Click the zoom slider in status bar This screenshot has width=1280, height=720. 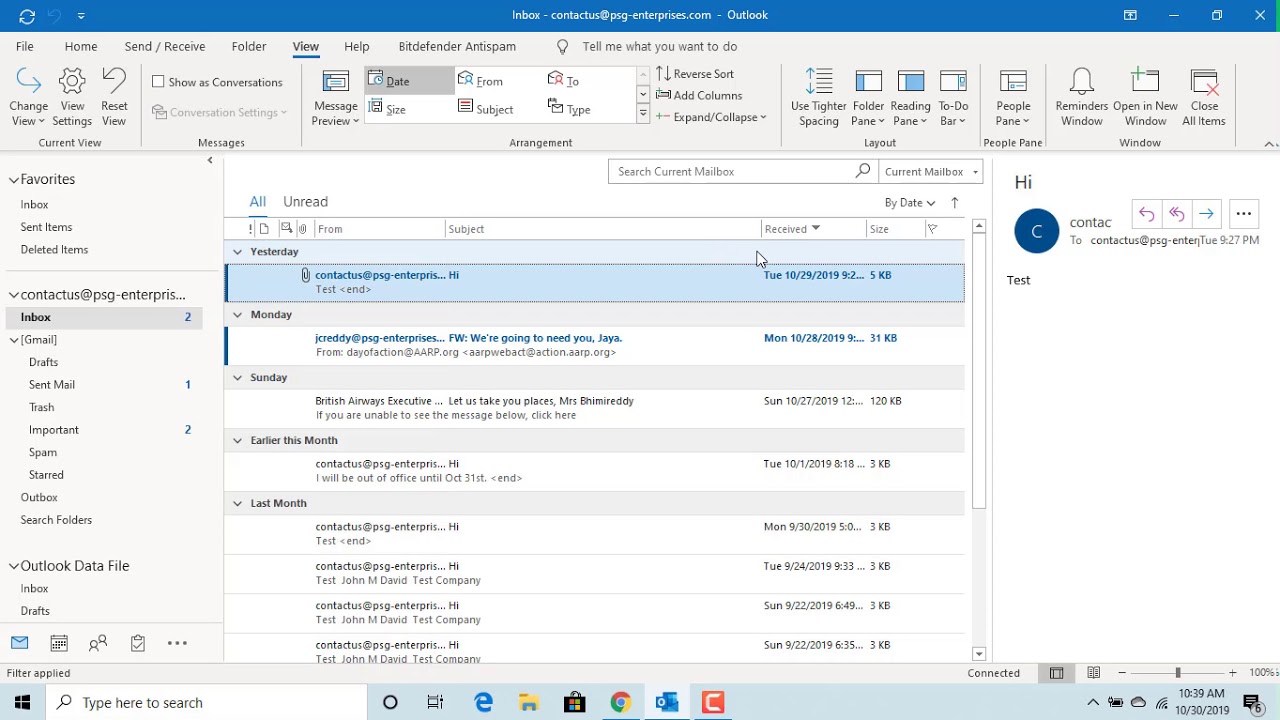pyautogui.click(x=1177, y=673)
